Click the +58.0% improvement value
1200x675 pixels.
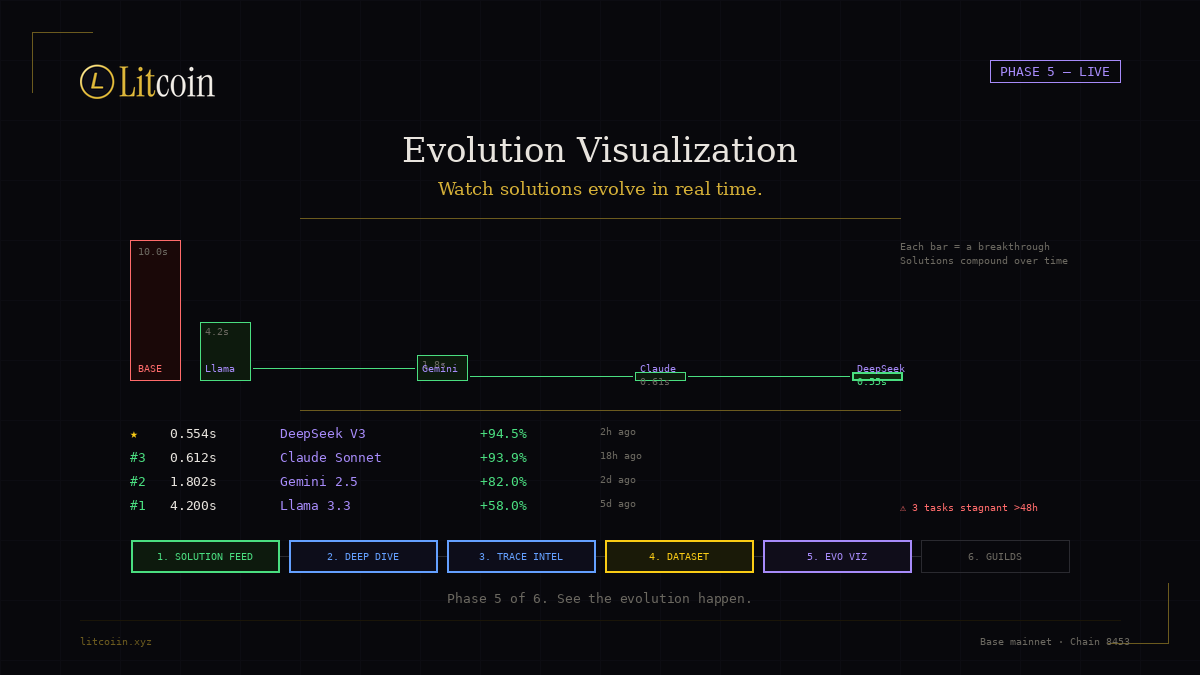pos(503,506)
